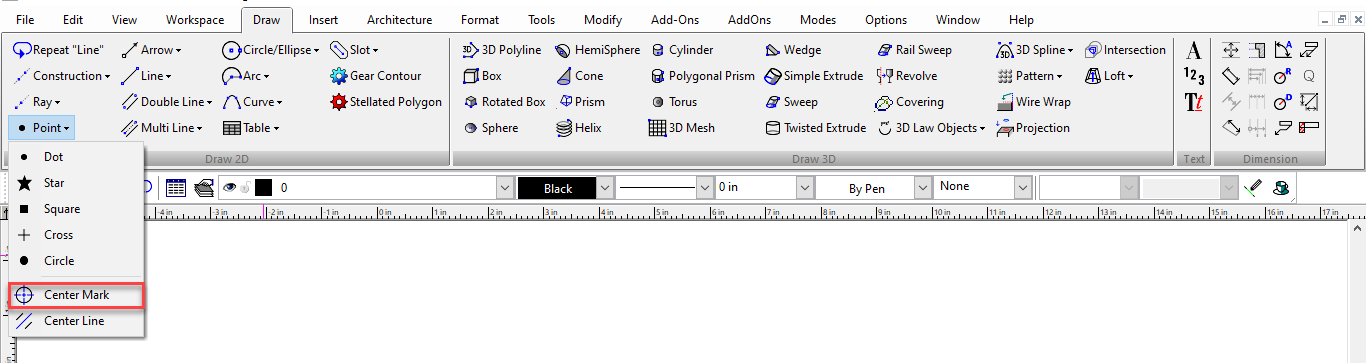The height and width of the screenshot is (363, 1366).
Task: Select the Wire Wrap tool
Action: 1034,102
